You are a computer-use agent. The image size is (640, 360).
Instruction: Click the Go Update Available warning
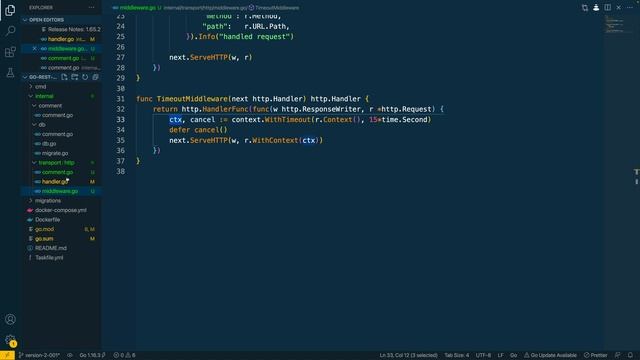click(550, 356)
